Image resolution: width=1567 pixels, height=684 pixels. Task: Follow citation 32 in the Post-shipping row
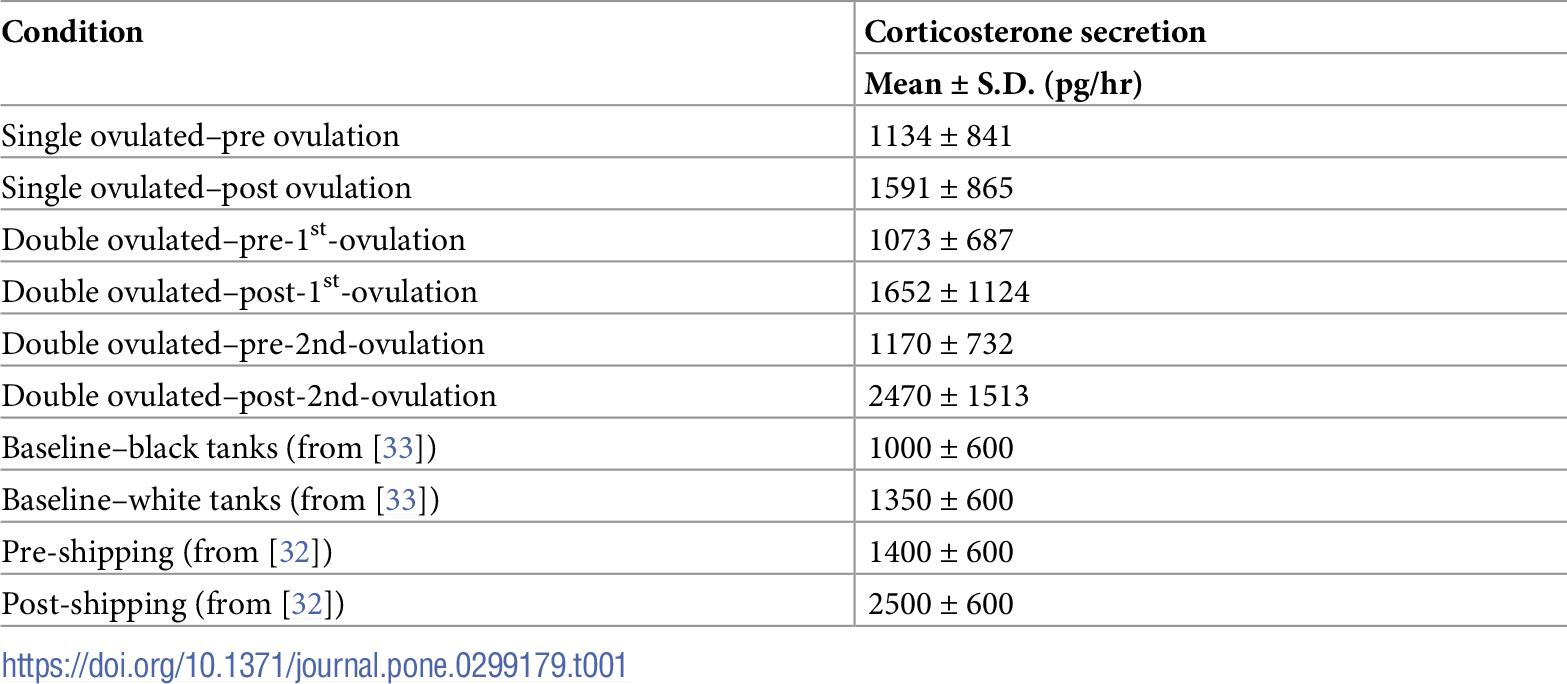click(x=308, y=604)
